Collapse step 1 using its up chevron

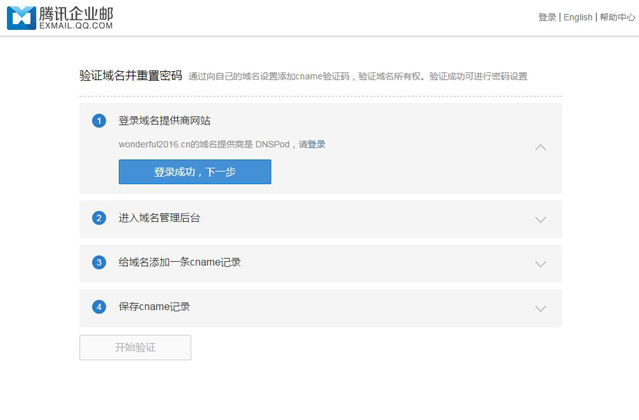click(540, 147)
